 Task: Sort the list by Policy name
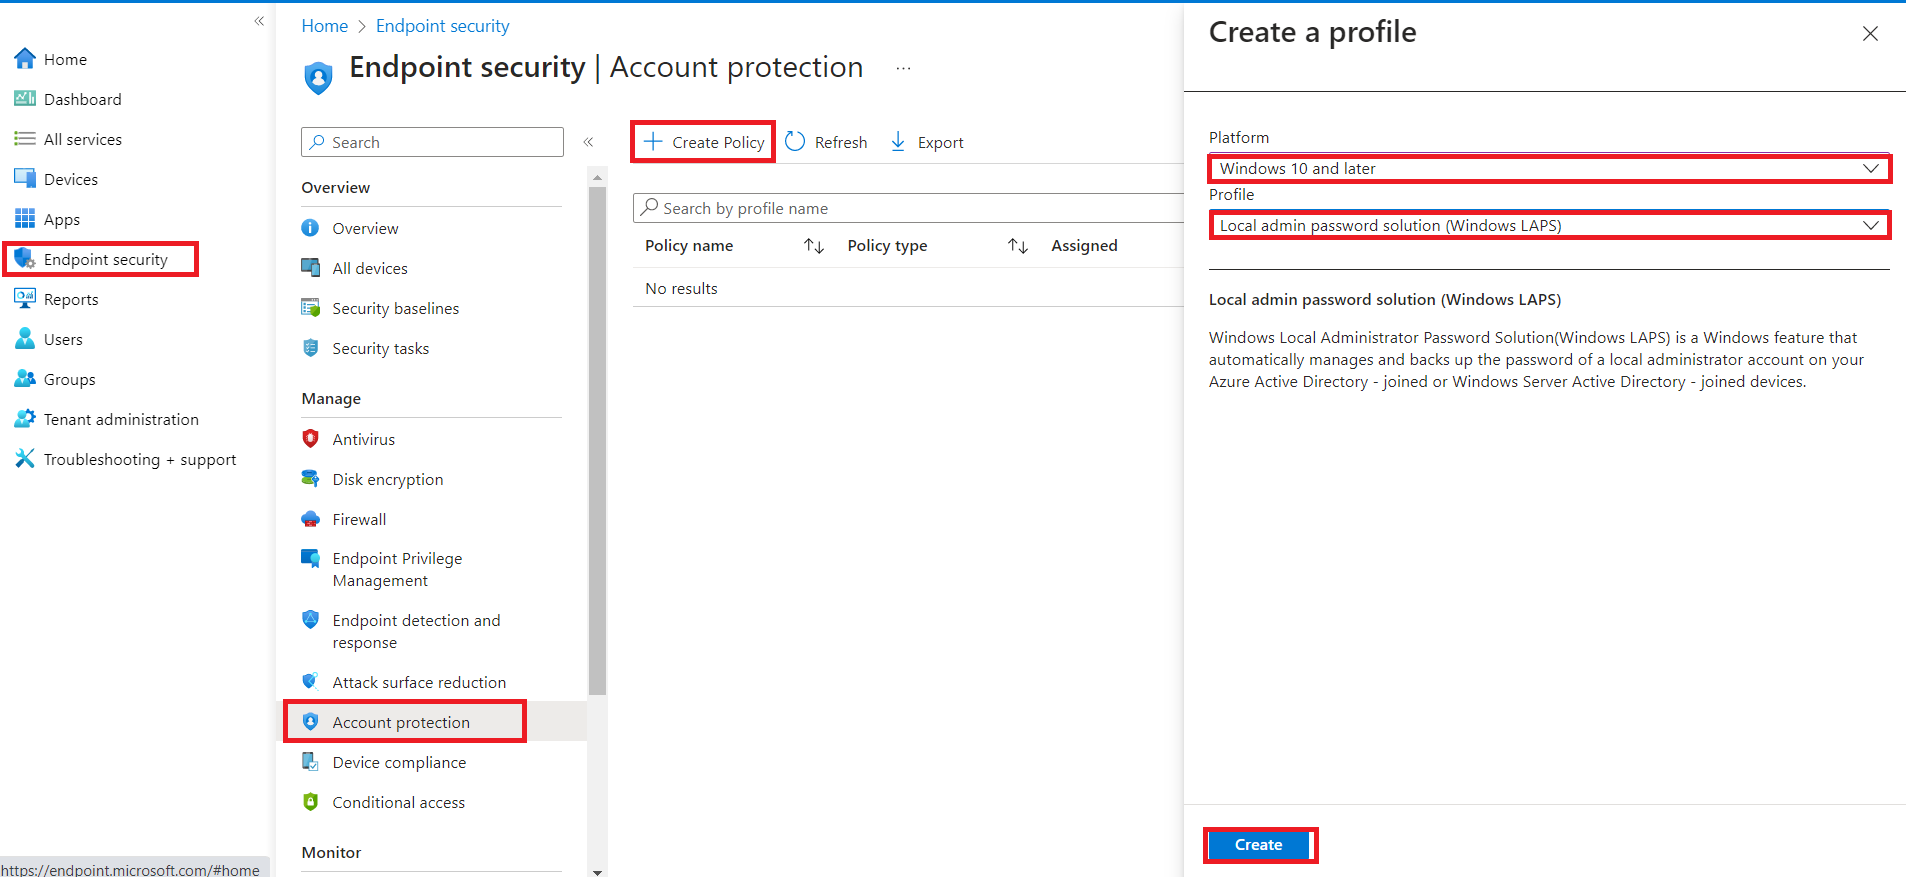pyautogui.click(x=814, y=246)
